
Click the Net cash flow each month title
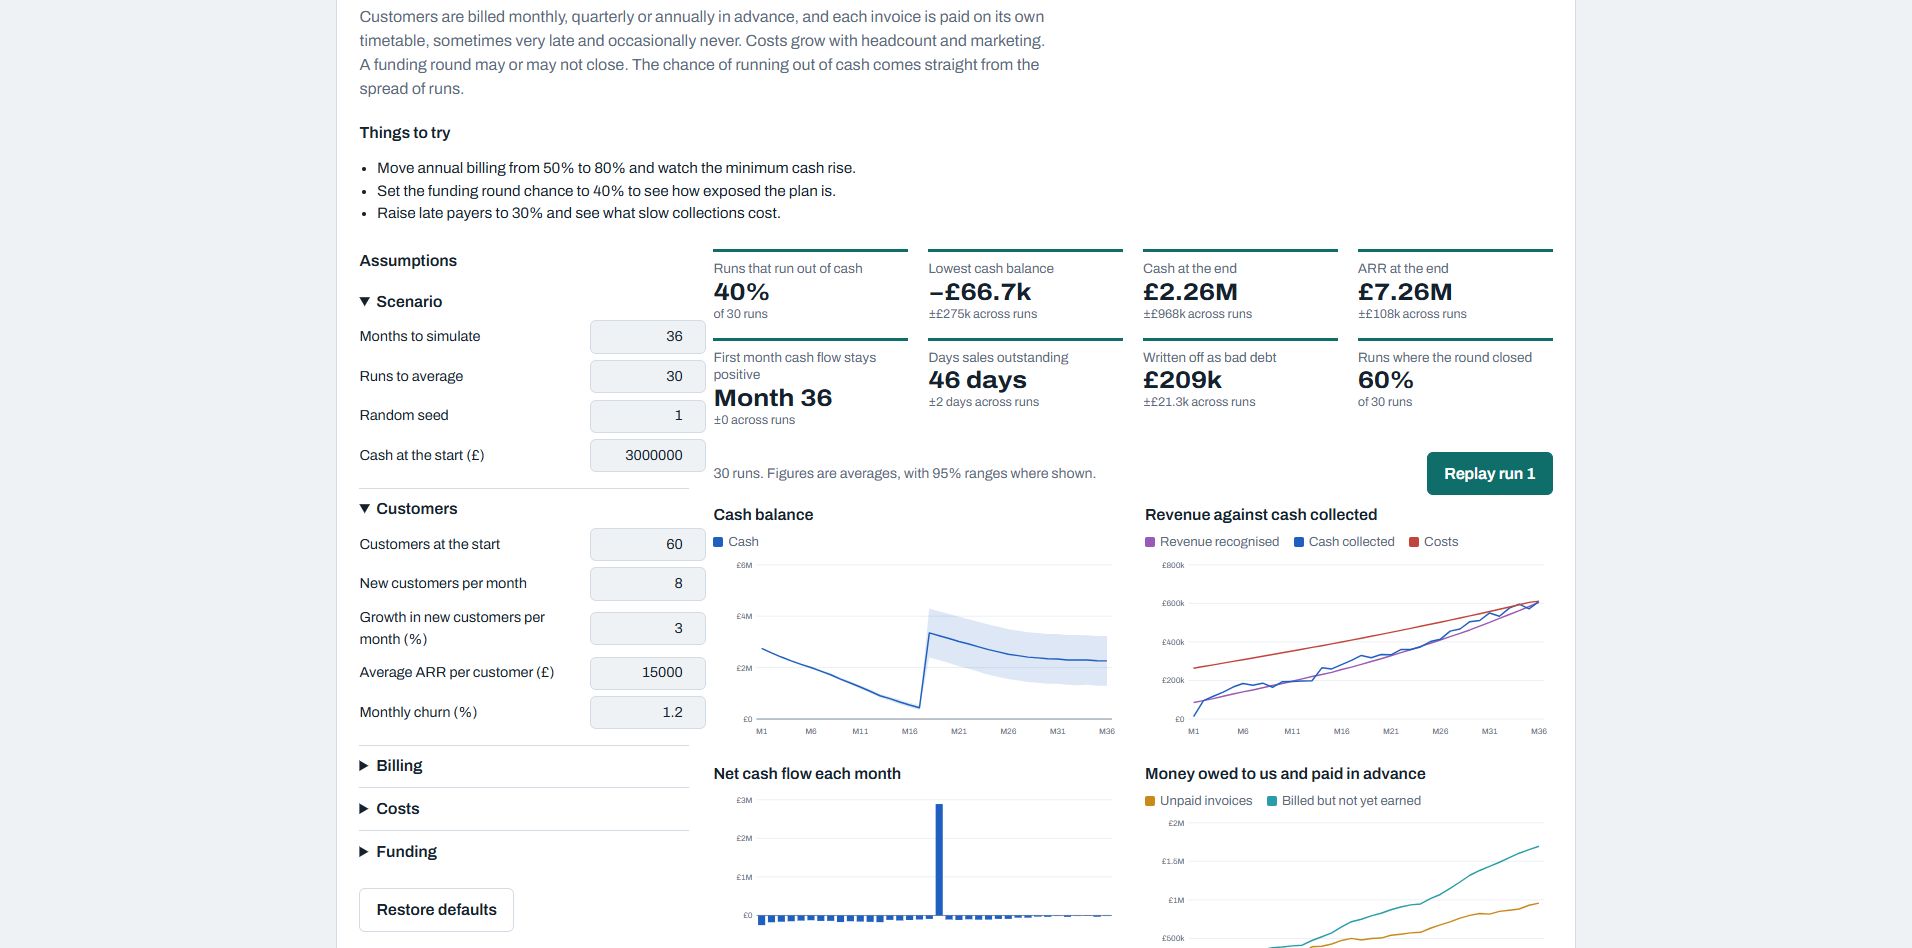tap(807, 773)
